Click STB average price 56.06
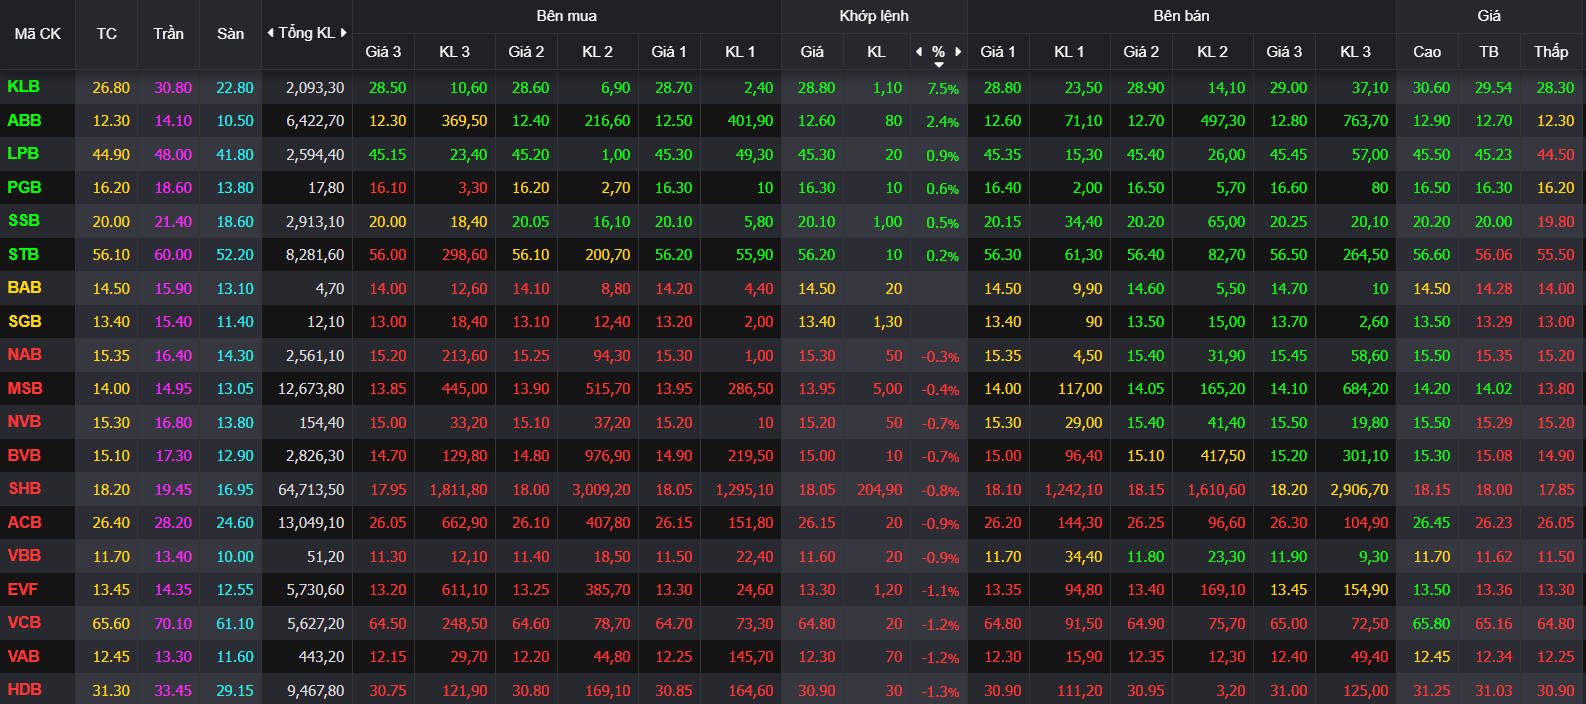The width and height of the screenshot is (1586, 704). pyautogui.click(x=1493, y=255)
